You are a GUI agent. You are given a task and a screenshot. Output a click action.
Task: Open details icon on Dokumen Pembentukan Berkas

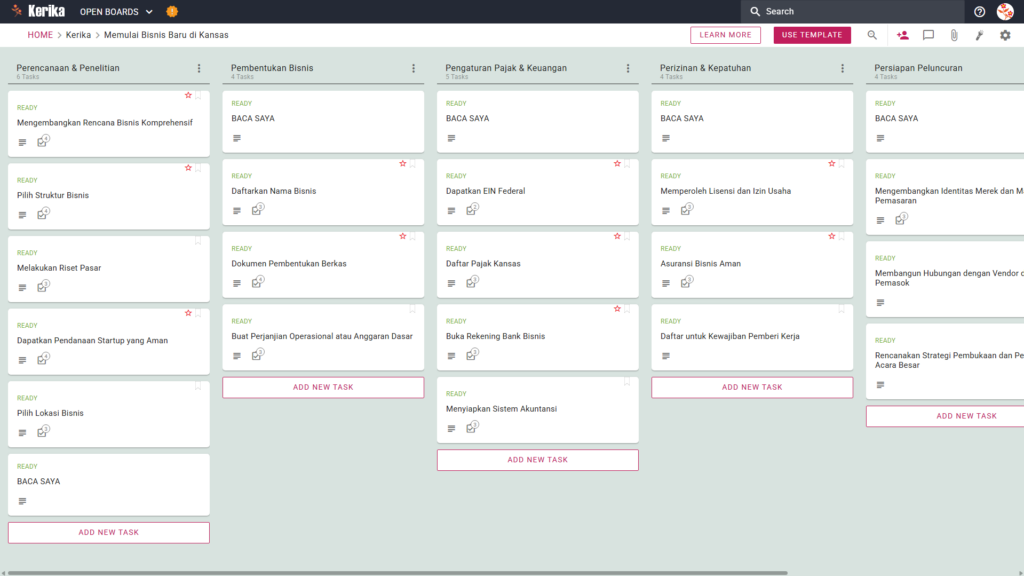(x=237, y=283)
